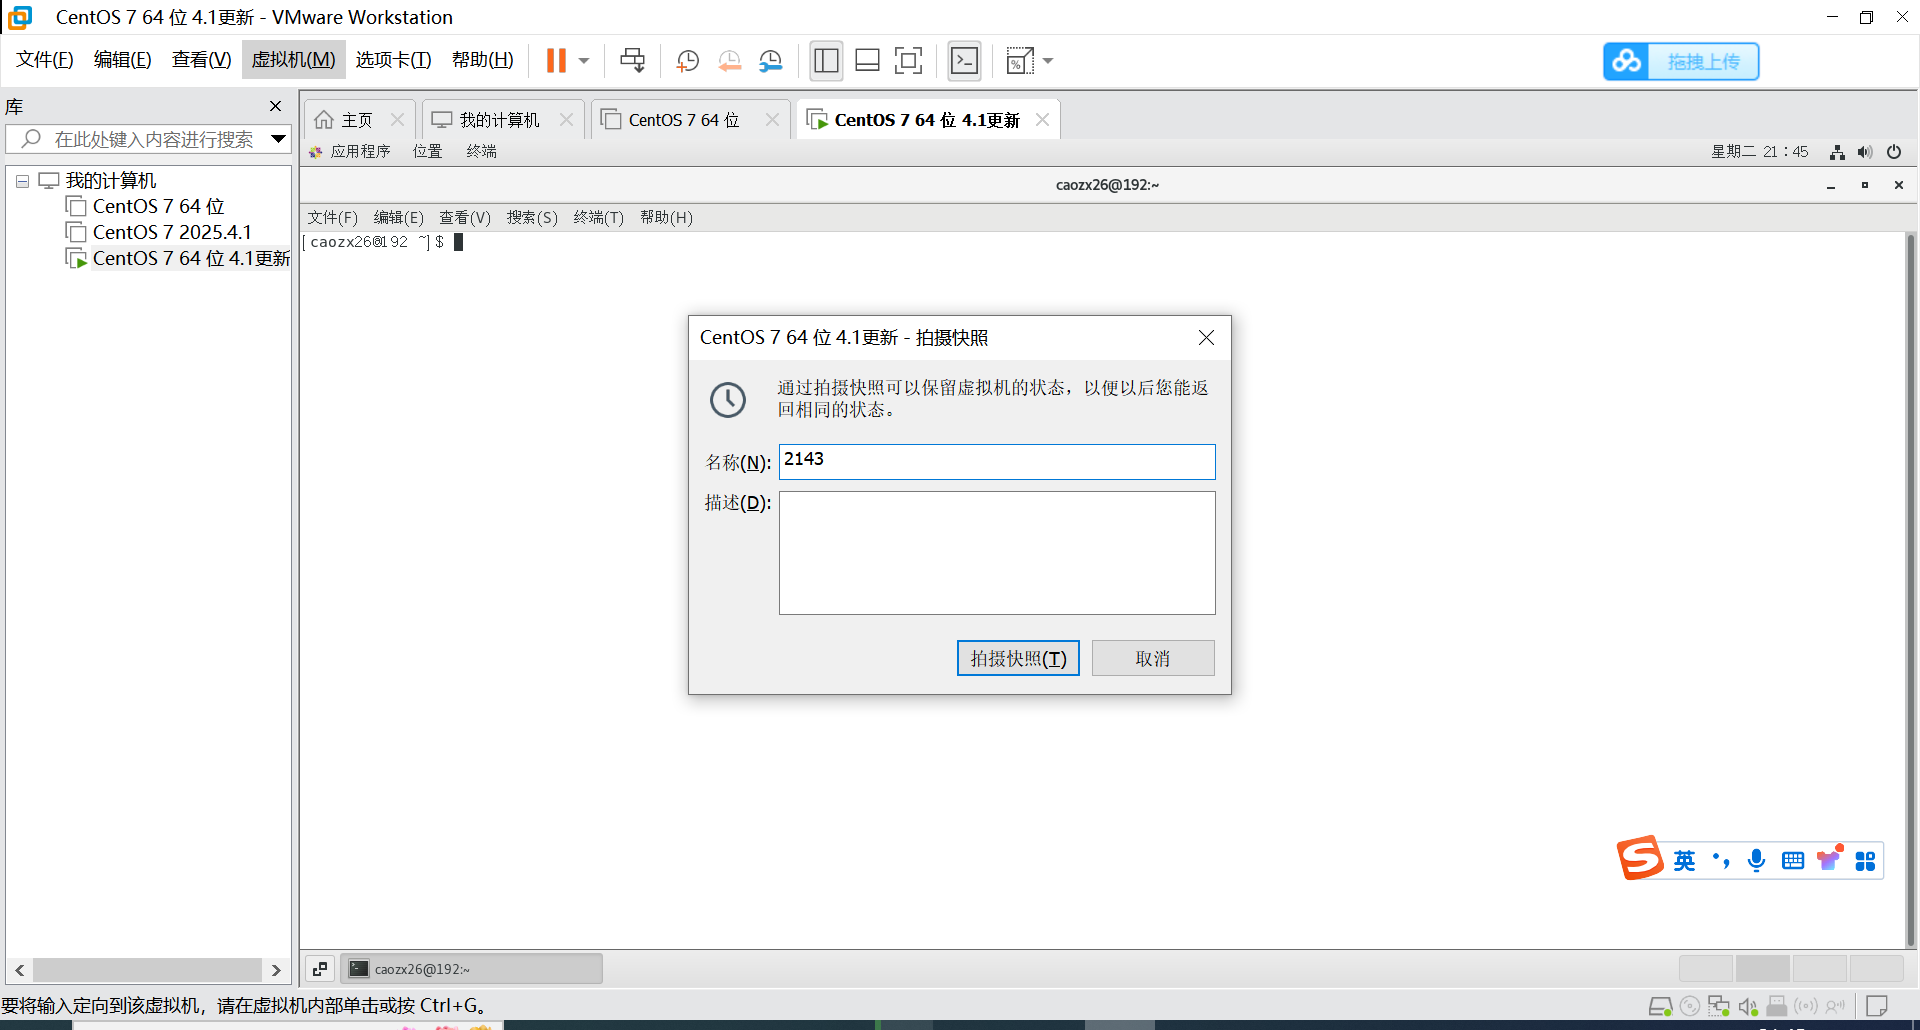Image resolution: width=1920 pixels, height=1030 pixels.
Task: Open the 选项卡(T) menu
Action: point(394,60)
